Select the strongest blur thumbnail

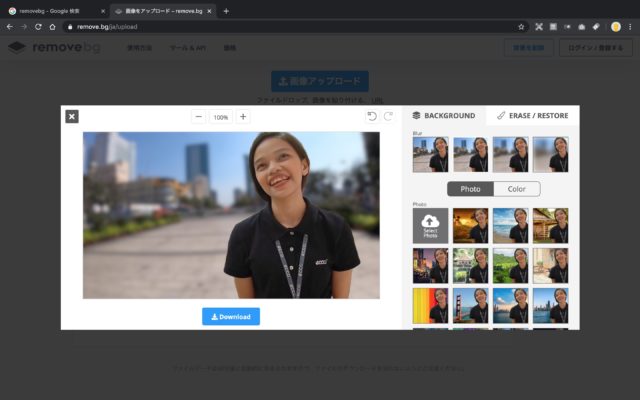[x=550, y=155]
